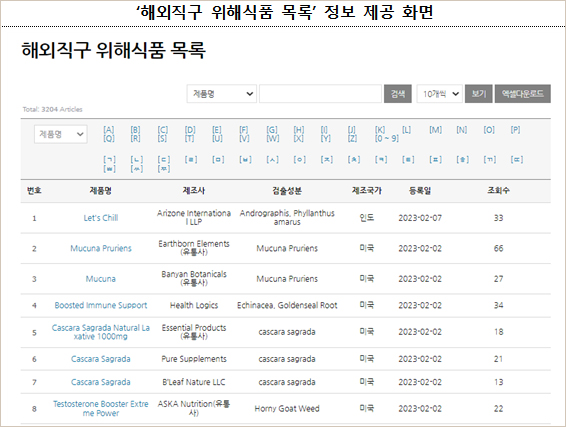Screen dimensions: 566x427
Task: Click the Health Logics manufacturer cell
Action: coord(194,305)
